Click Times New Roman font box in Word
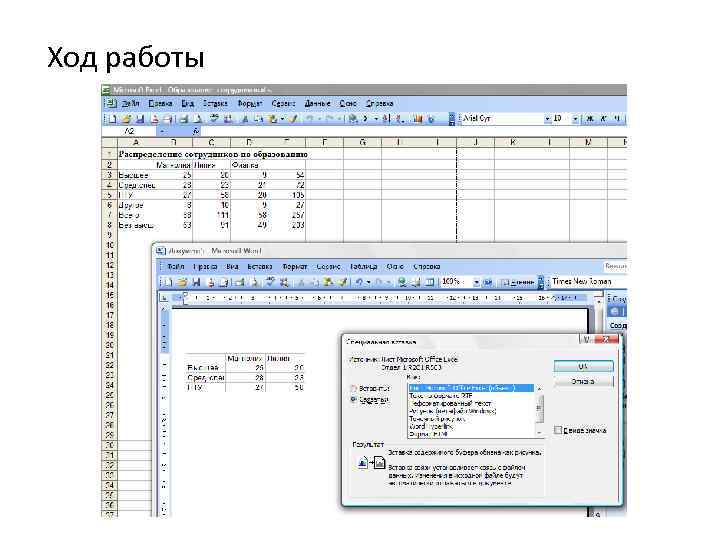The image size is (720, 540). pyautogui.click(x=588, y=281)
